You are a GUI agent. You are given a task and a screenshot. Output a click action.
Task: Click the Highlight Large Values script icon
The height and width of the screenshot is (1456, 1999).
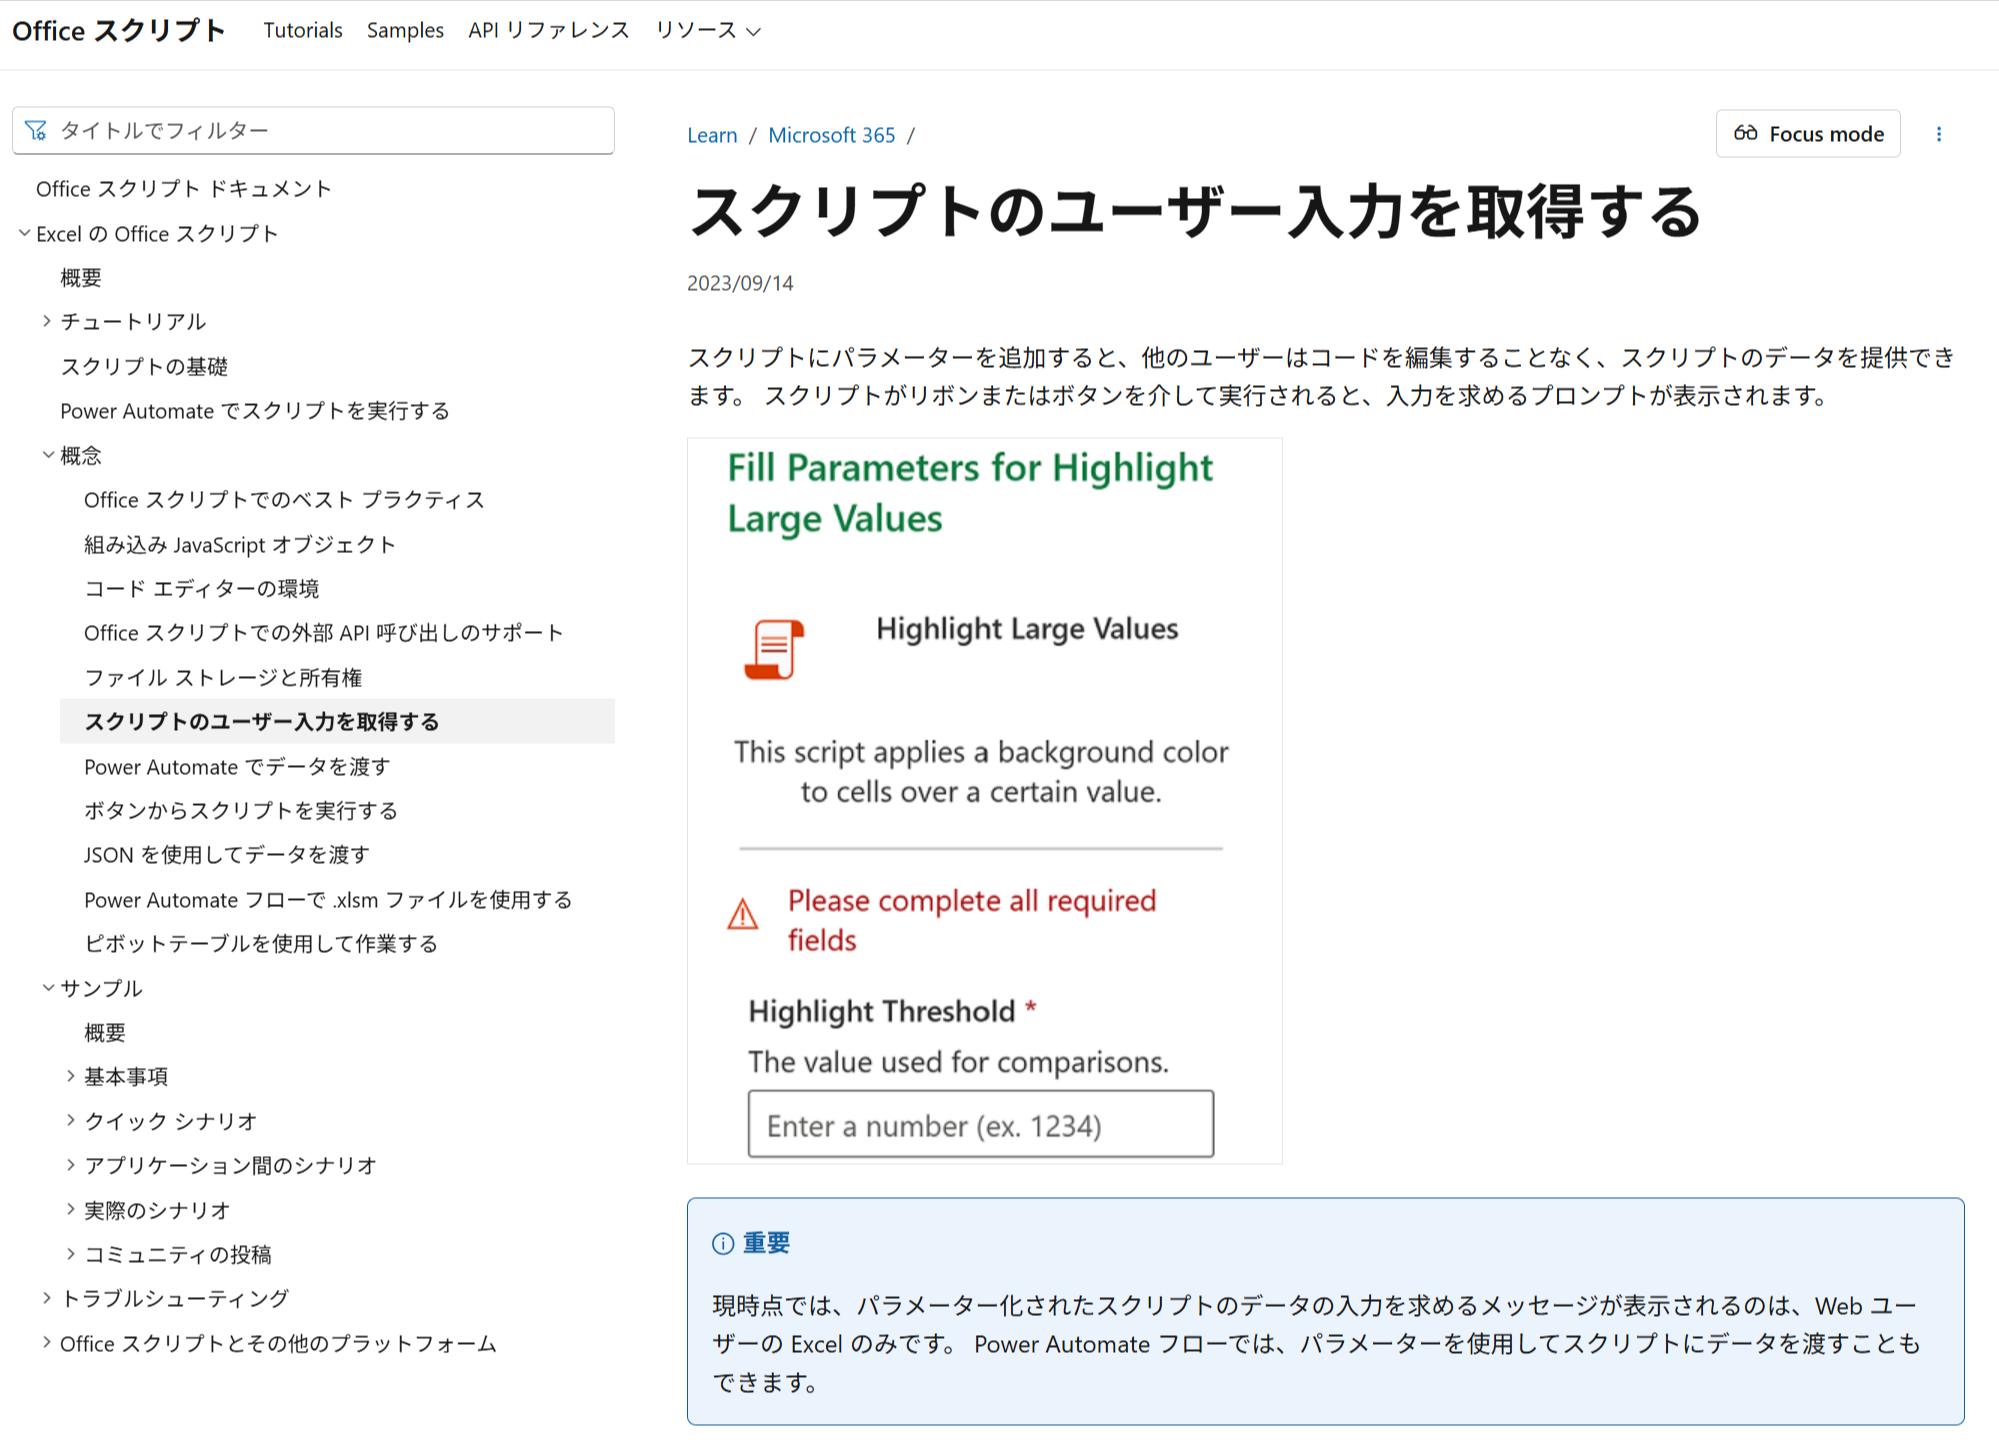click(774, 649)
